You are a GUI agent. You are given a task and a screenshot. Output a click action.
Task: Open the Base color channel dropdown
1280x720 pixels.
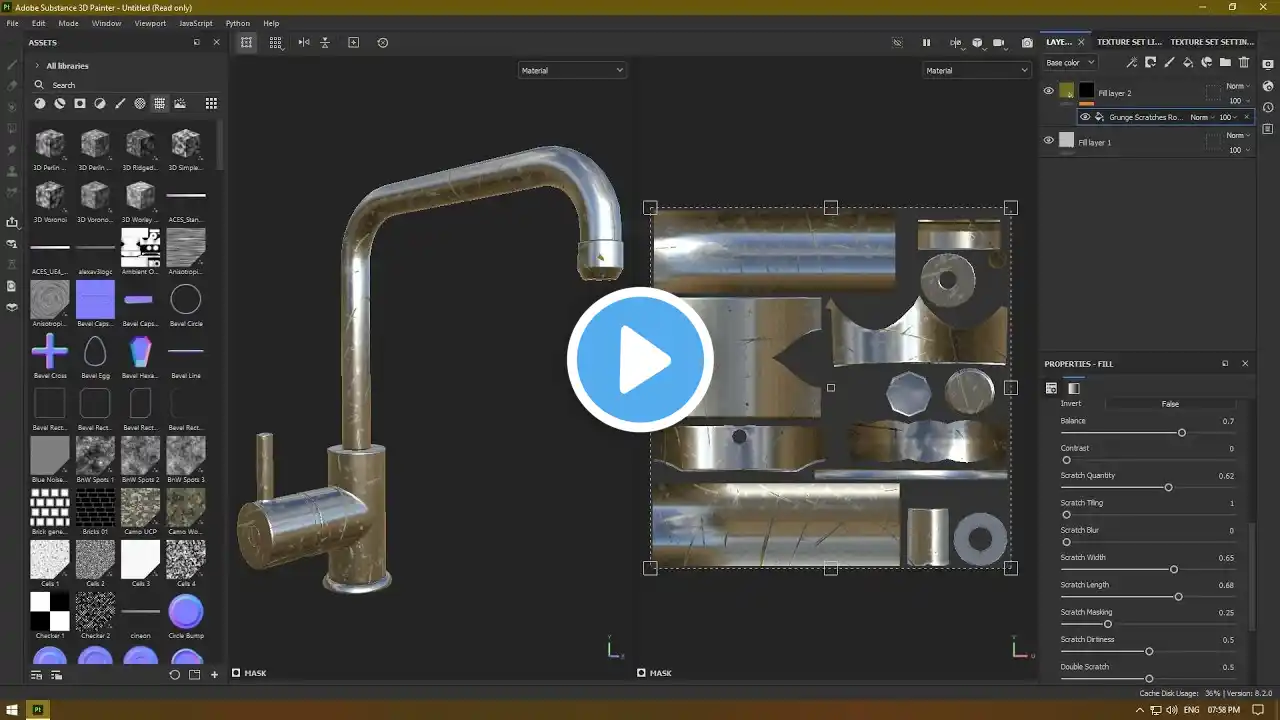[1070, 62]
